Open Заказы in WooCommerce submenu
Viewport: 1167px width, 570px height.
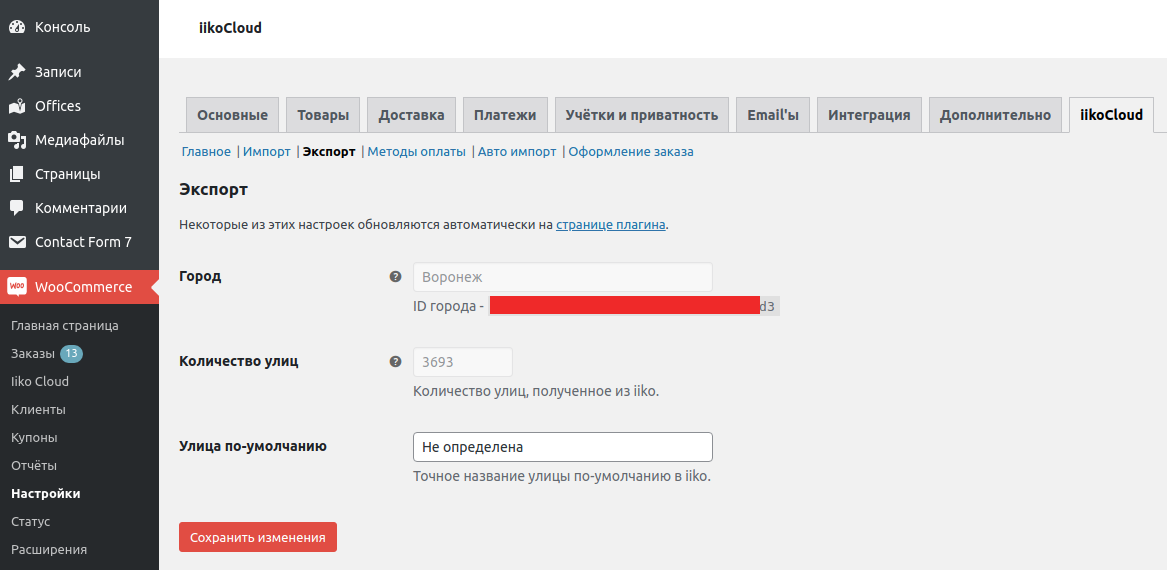(x=33, y=353)
